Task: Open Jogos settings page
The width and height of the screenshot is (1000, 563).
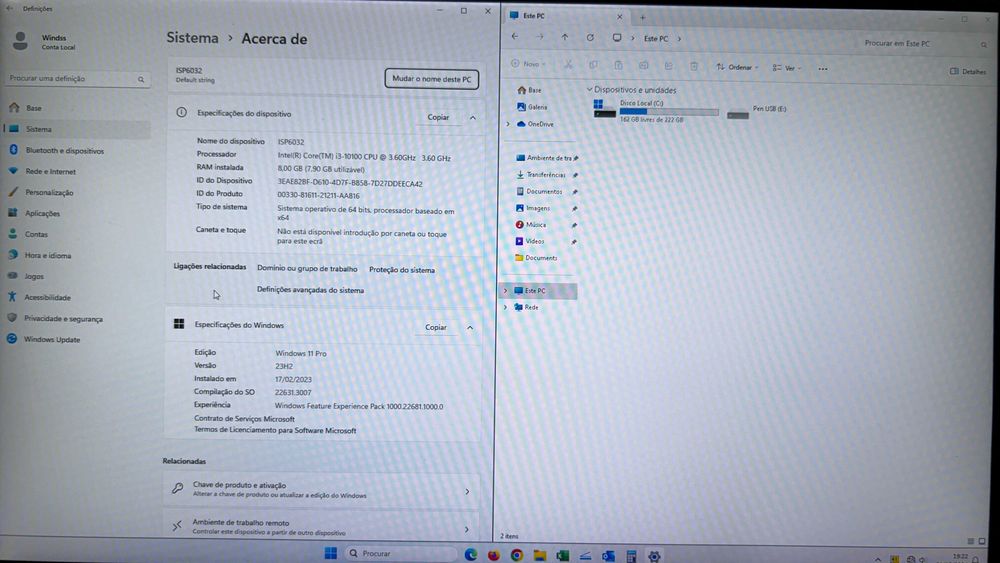Action: 33,277
